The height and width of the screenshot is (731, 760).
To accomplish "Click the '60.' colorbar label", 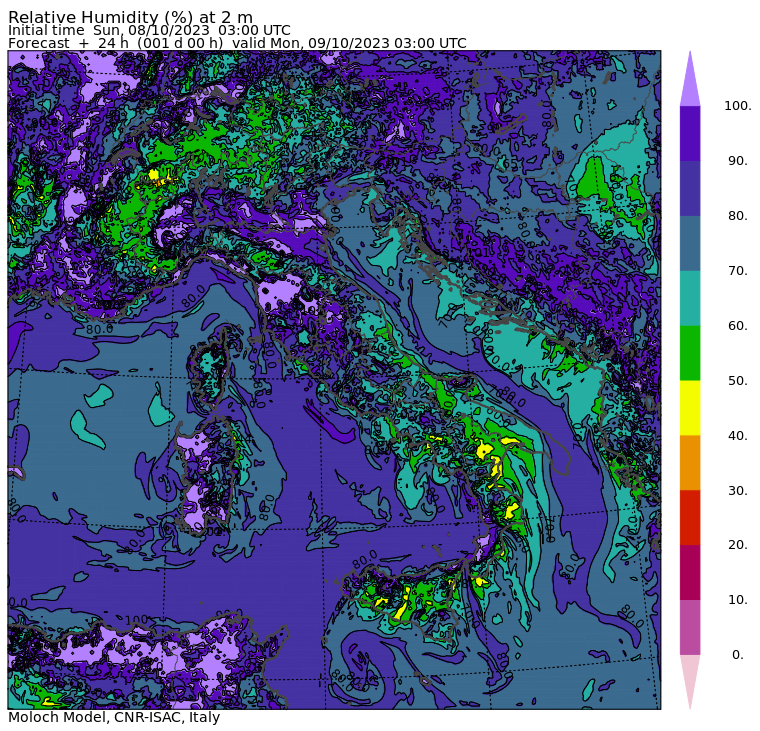I will [x=737, y=326].
